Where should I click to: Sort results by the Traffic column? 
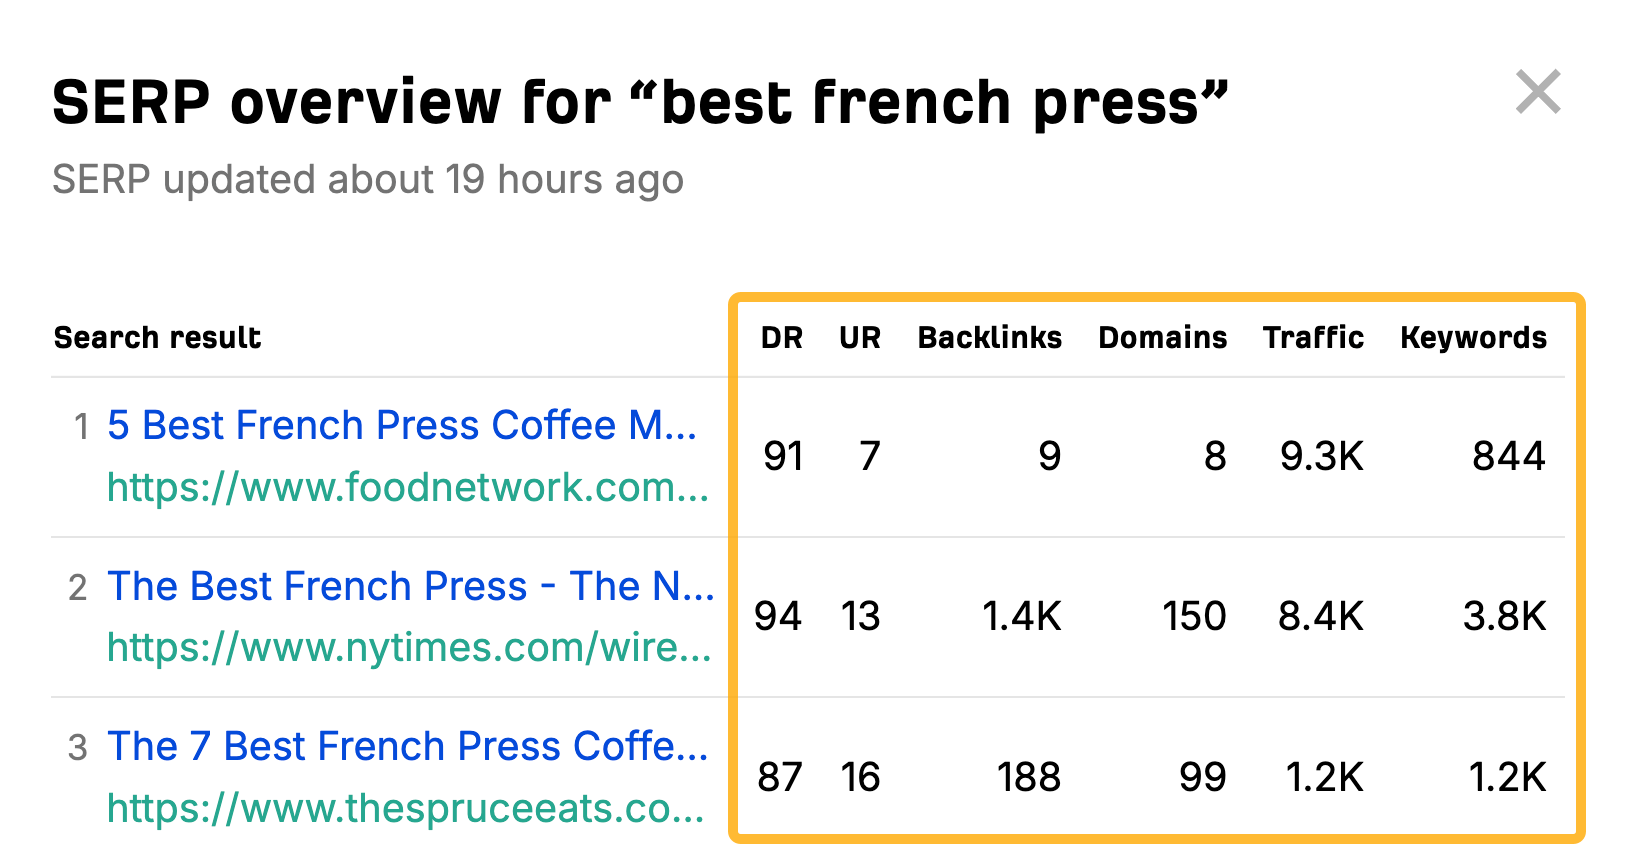tap(1314, 337)
